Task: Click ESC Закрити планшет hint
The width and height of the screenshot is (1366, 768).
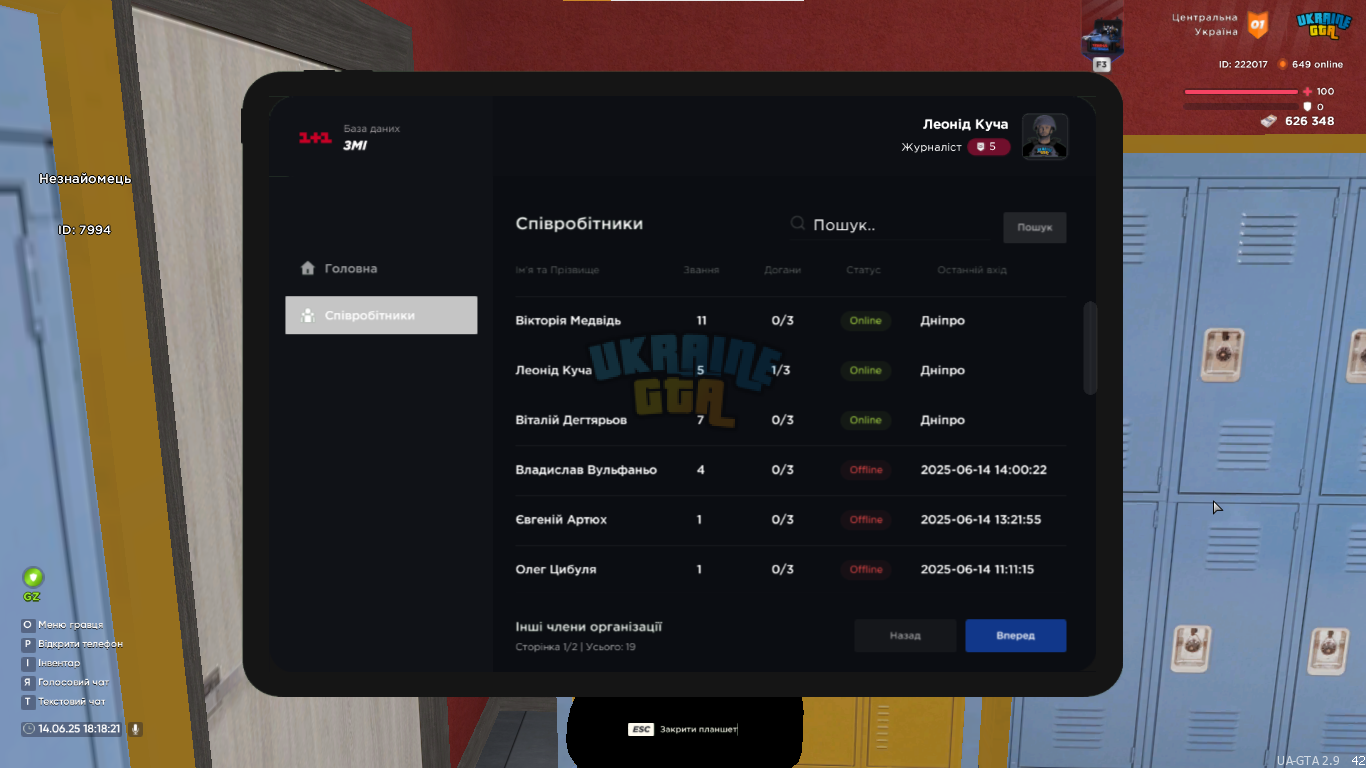Action: coord(682,730)
